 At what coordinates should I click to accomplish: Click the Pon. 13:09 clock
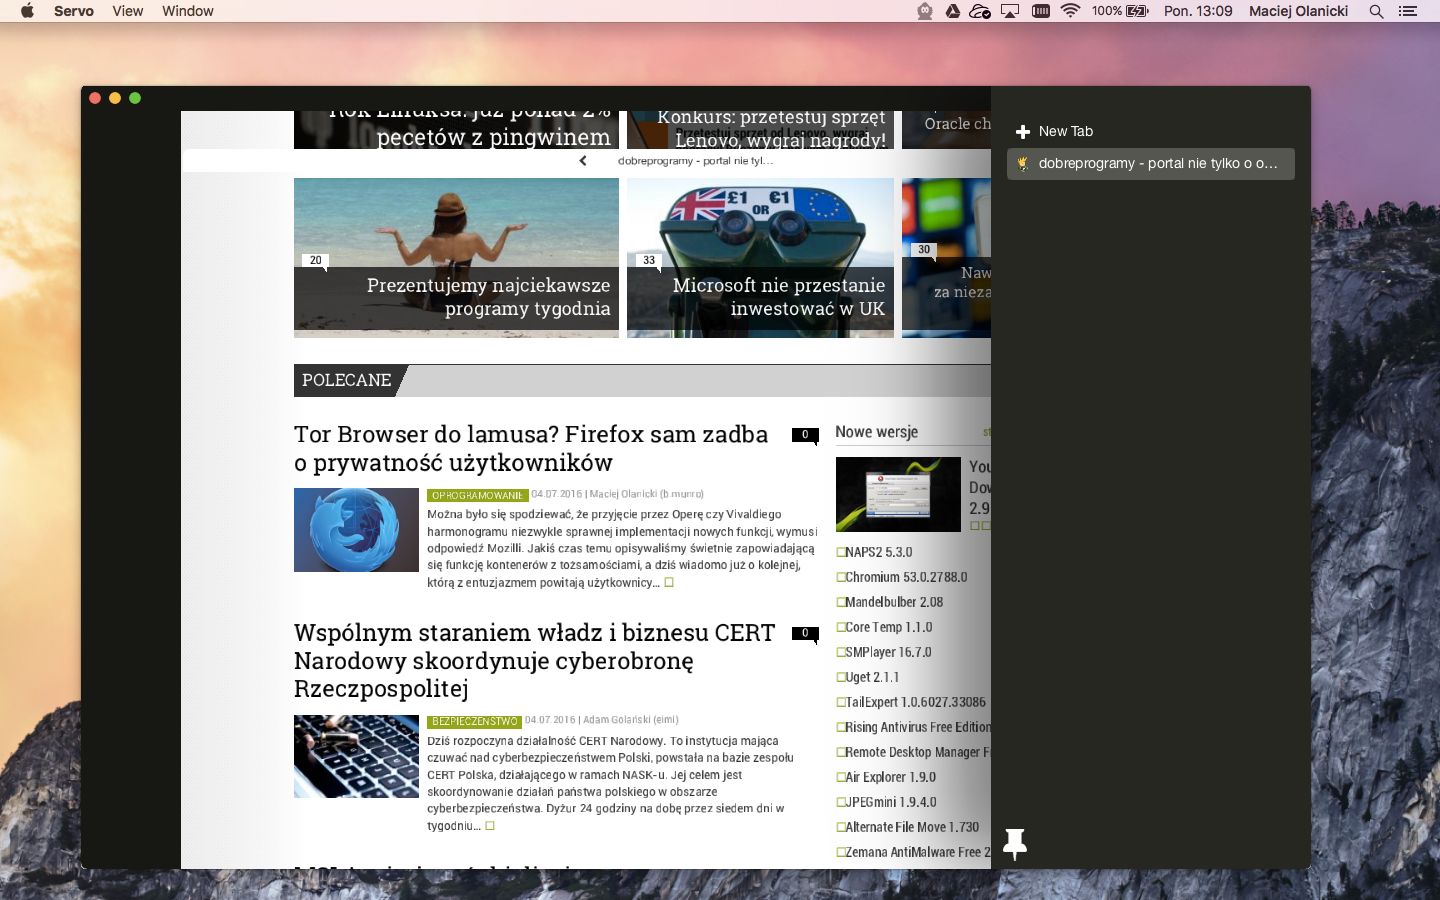click(x=1198, y=11)
